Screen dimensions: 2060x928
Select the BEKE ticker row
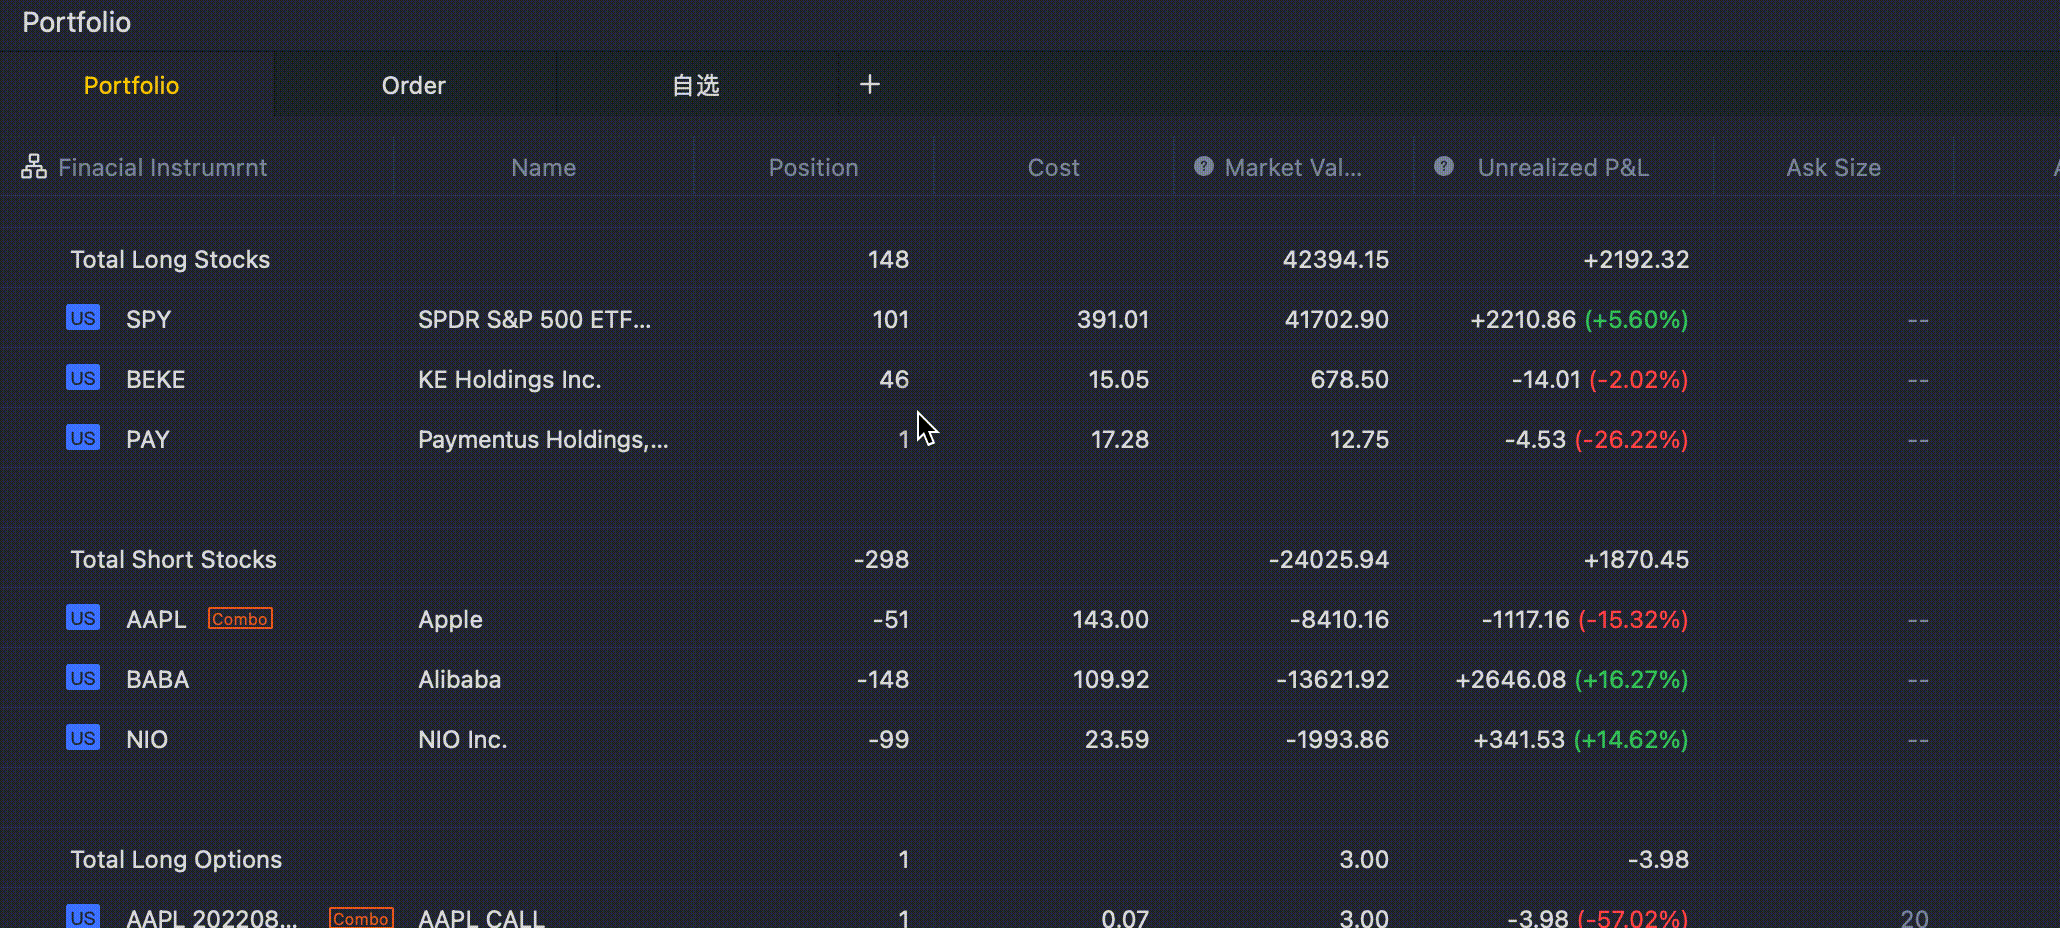(x=155, y=379)
